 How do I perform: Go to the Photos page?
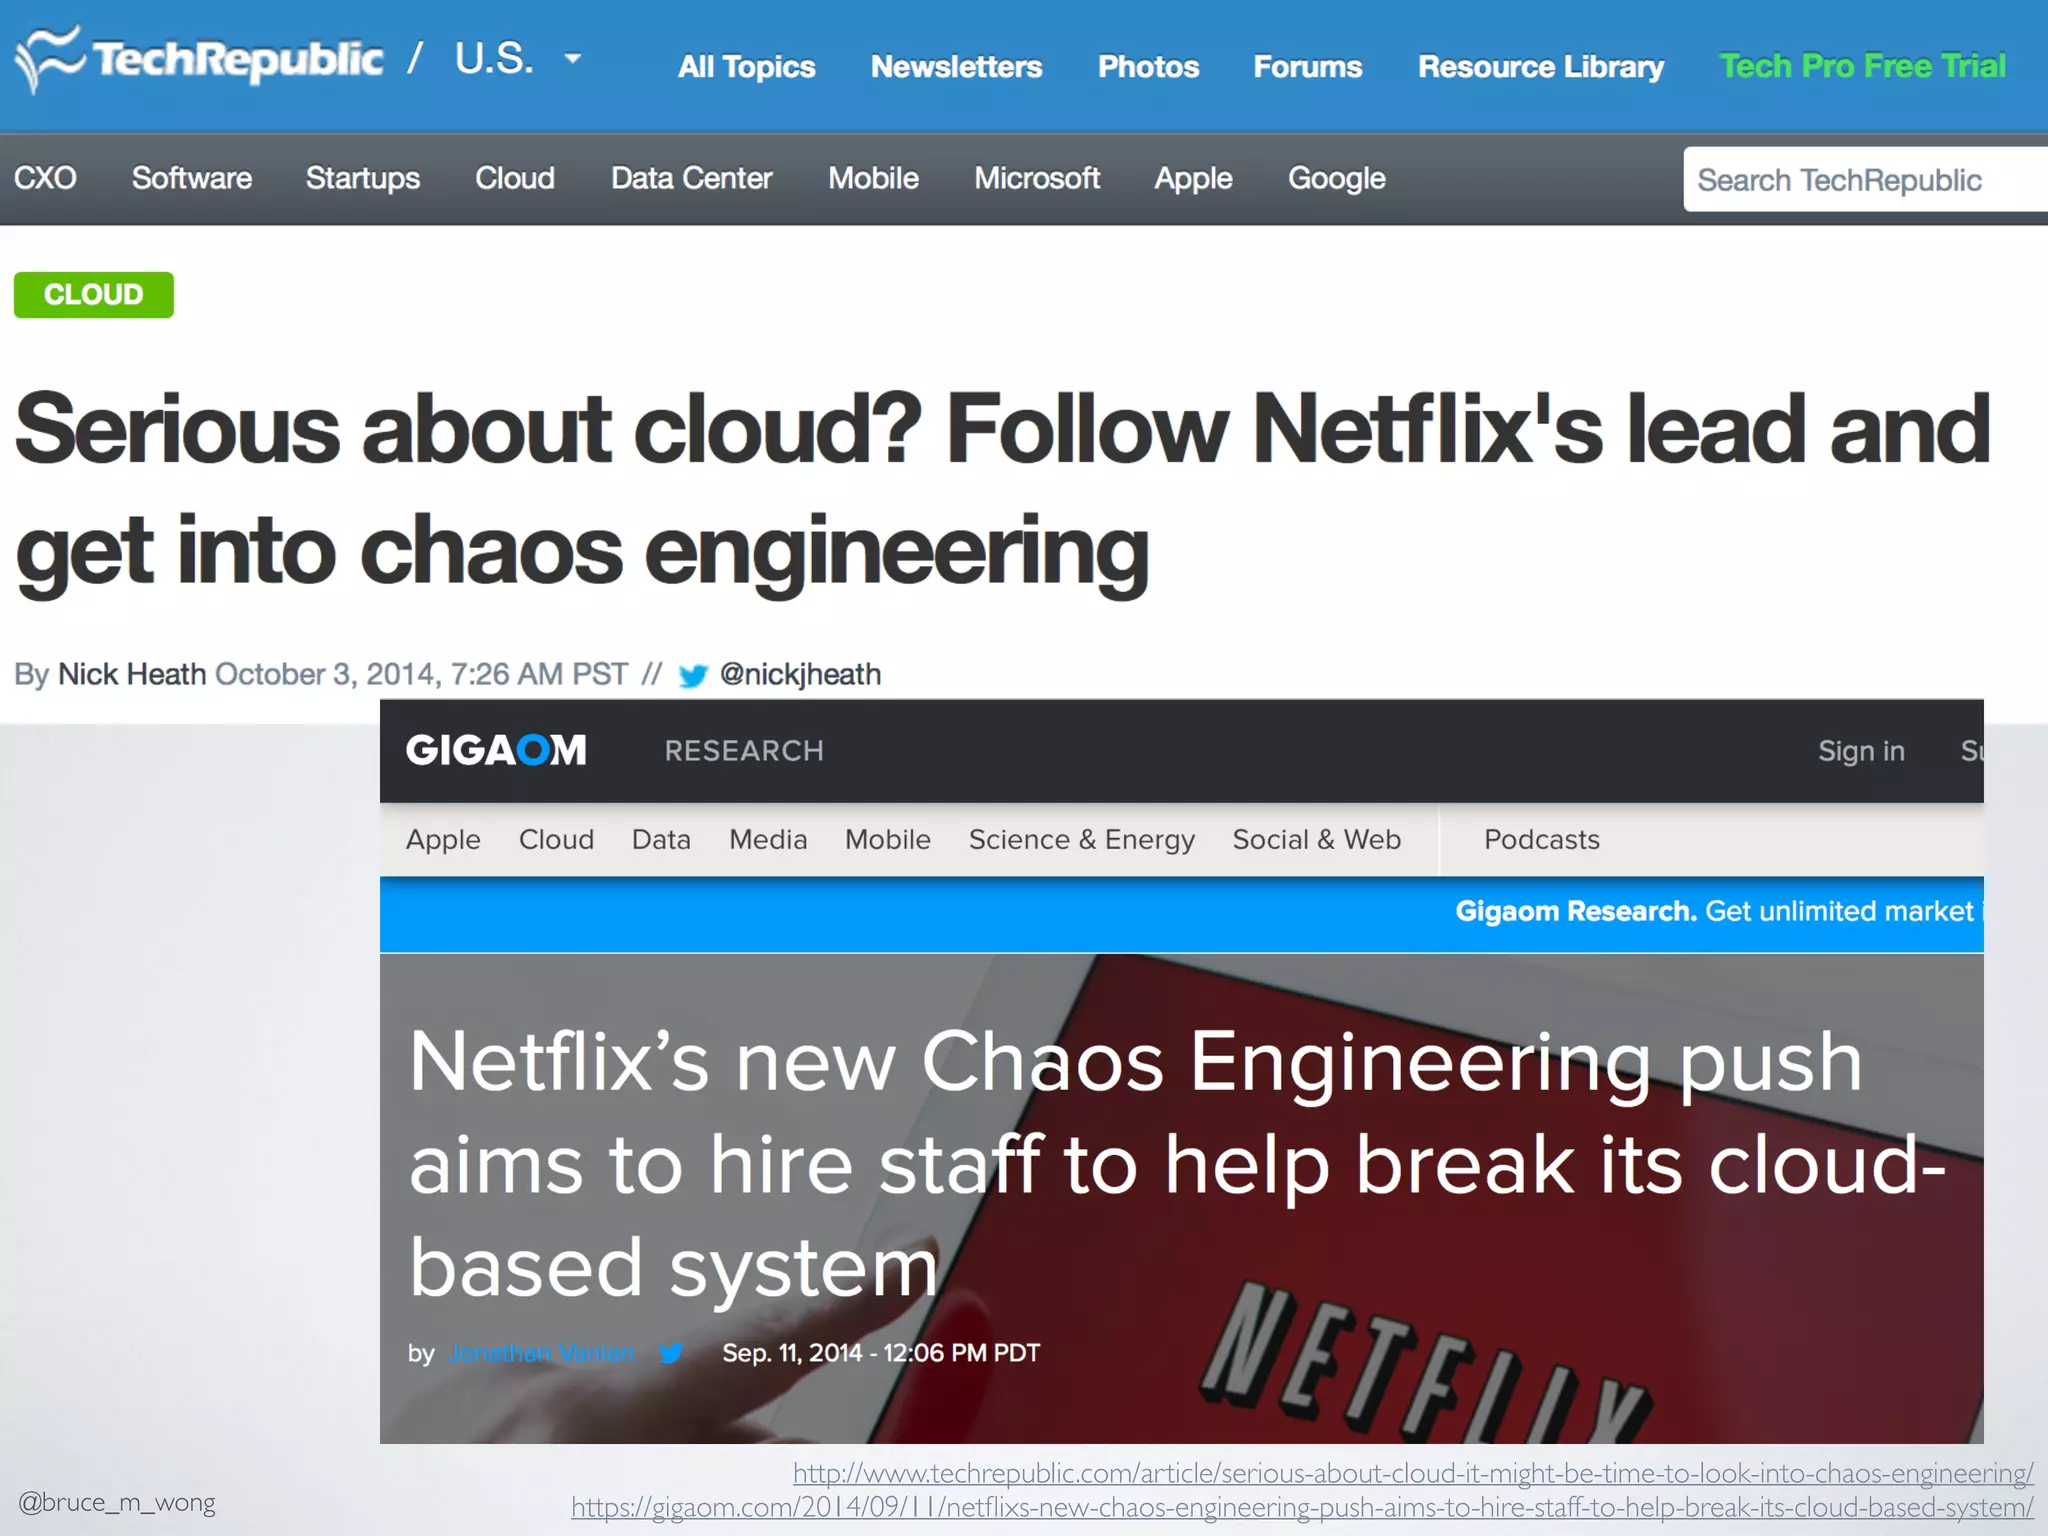[1148, 66]
